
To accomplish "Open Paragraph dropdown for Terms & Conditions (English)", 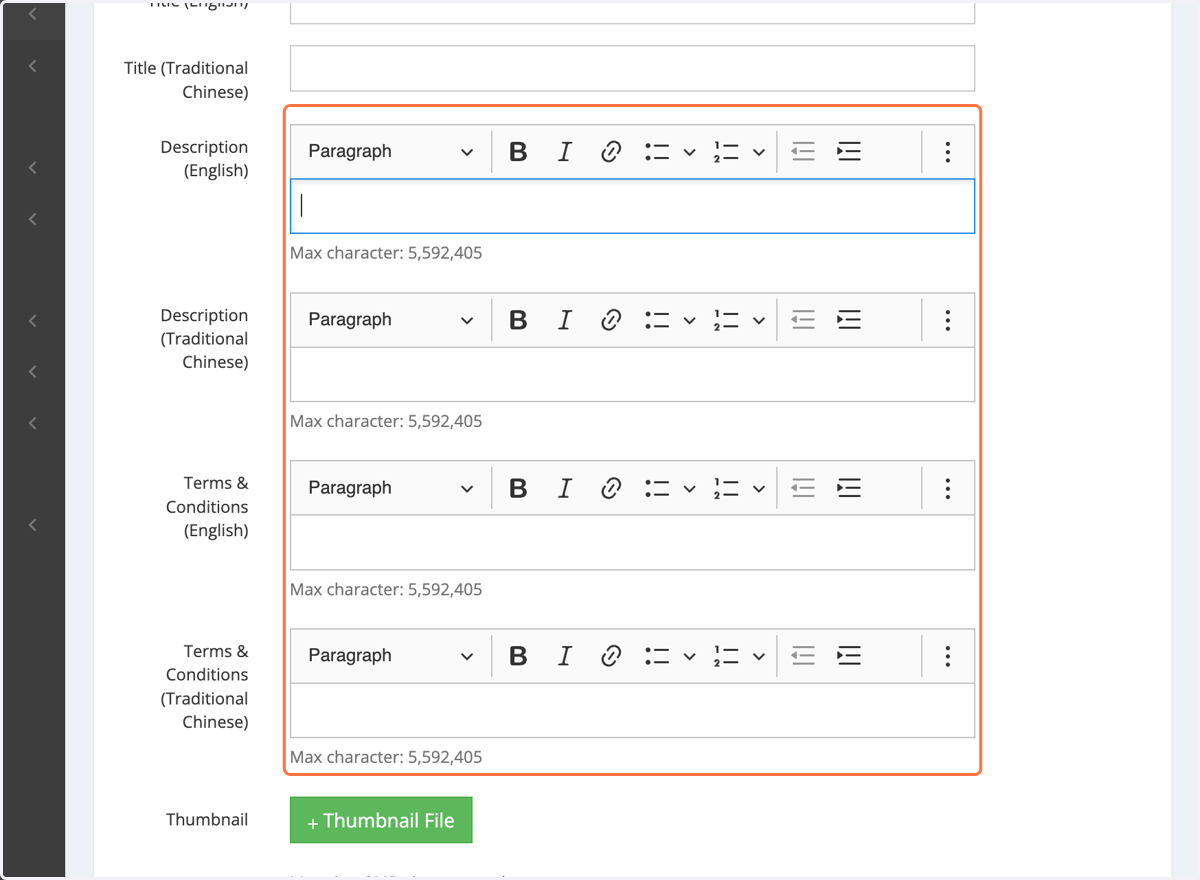I will (391, 488).
